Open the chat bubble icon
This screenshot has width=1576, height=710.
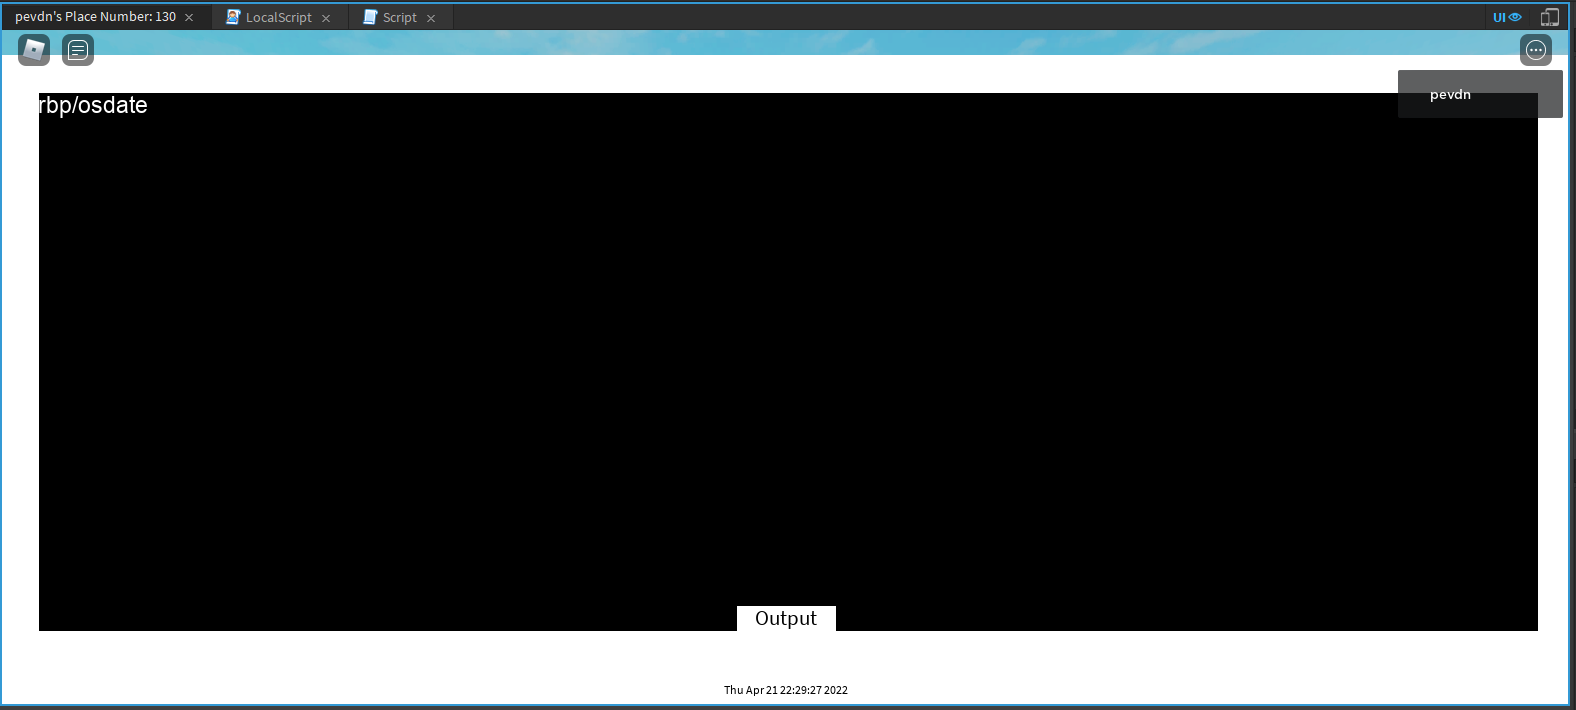(78, 50)
